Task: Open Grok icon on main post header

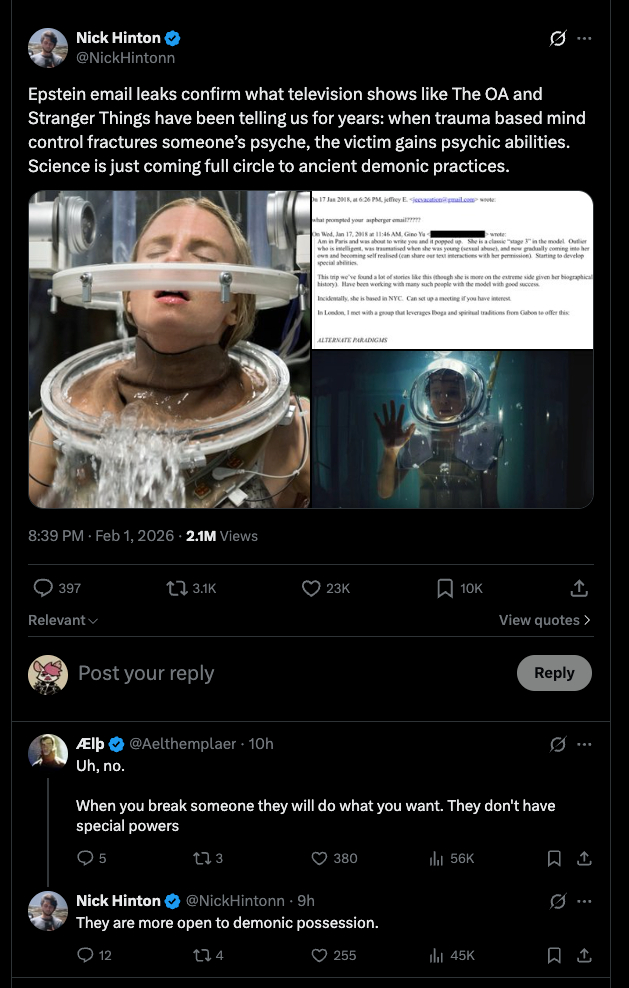Action: pyautogui.click(x=558, y=39)
